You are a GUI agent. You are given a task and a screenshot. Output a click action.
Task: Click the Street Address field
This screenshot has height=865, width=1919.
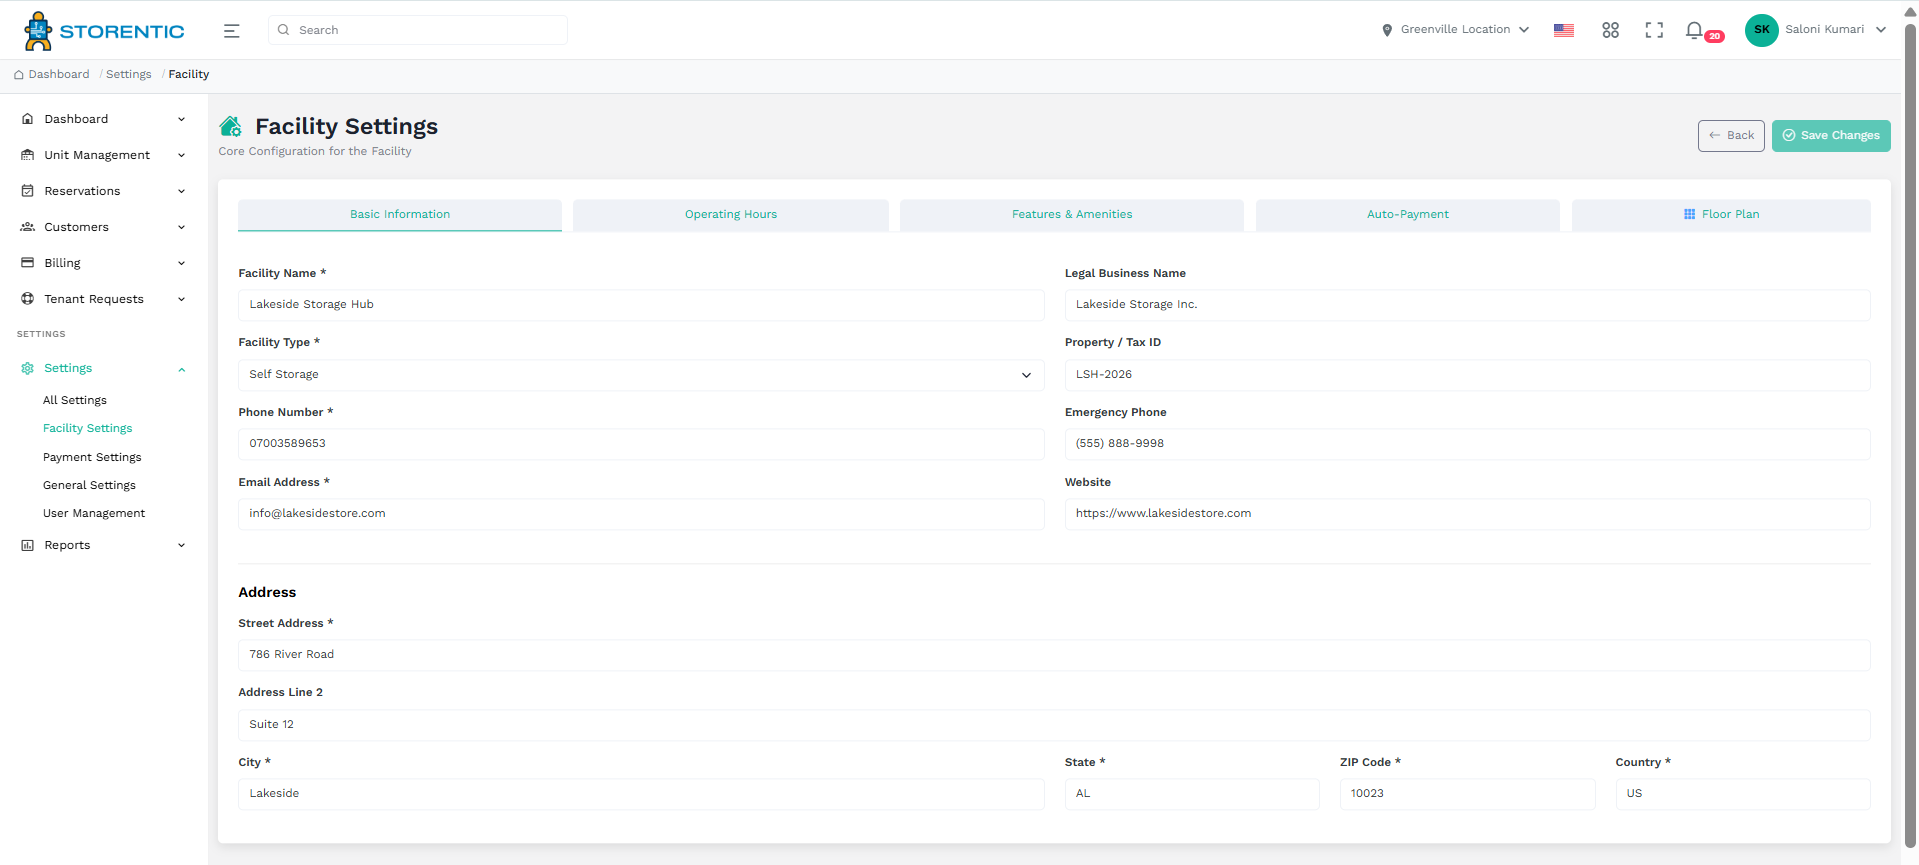click(x=1054, y=655)
